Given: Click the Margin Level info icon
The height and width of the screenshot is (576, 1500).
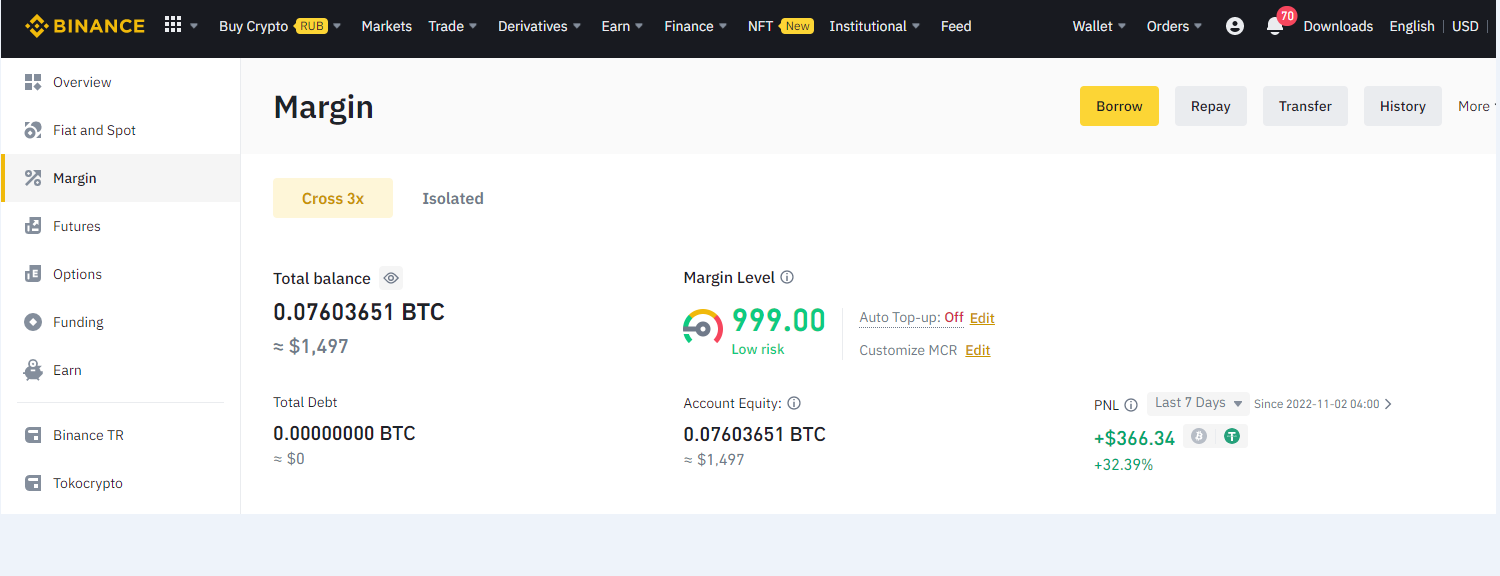Looking at the screenshot, I should tap(787, 277).
